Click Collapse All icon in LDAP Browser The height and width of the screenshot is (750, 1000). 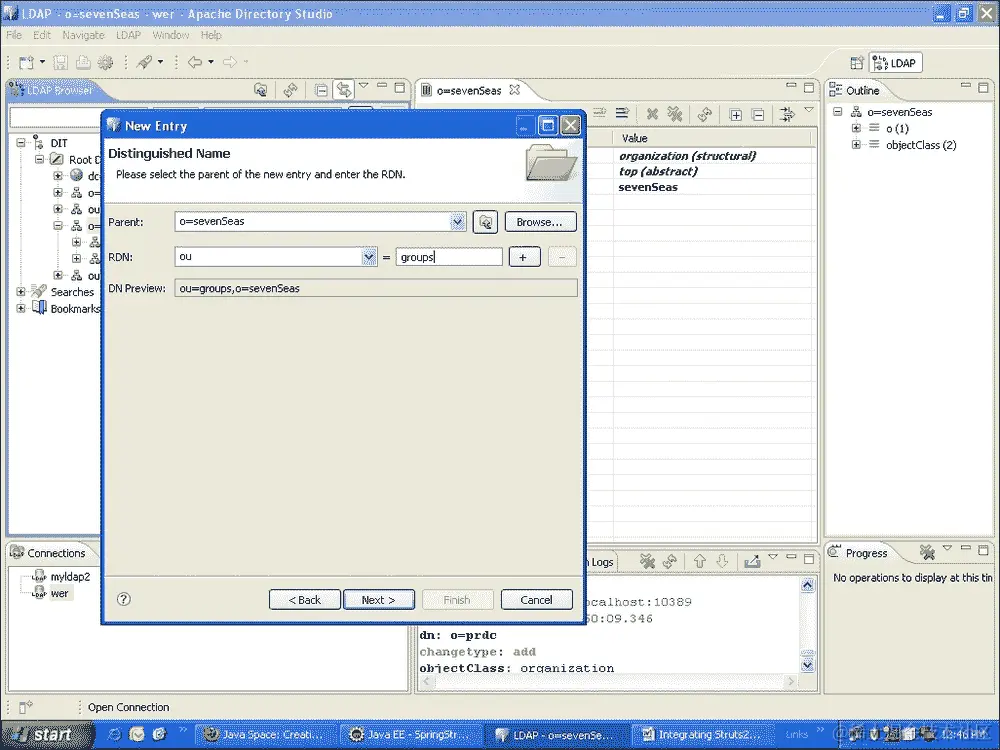(321, 90)
